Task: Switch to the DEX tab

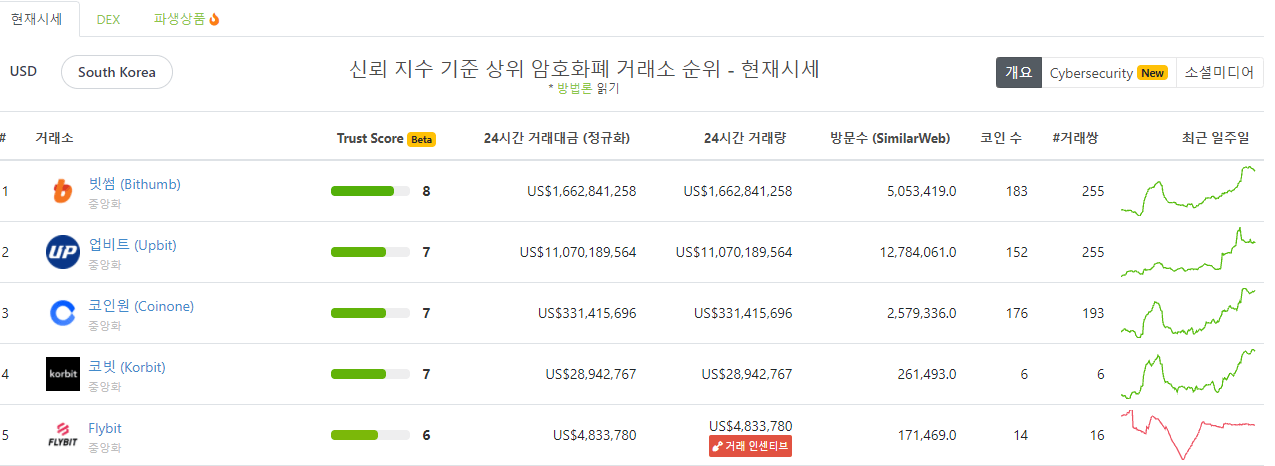Action: [109, 19]
